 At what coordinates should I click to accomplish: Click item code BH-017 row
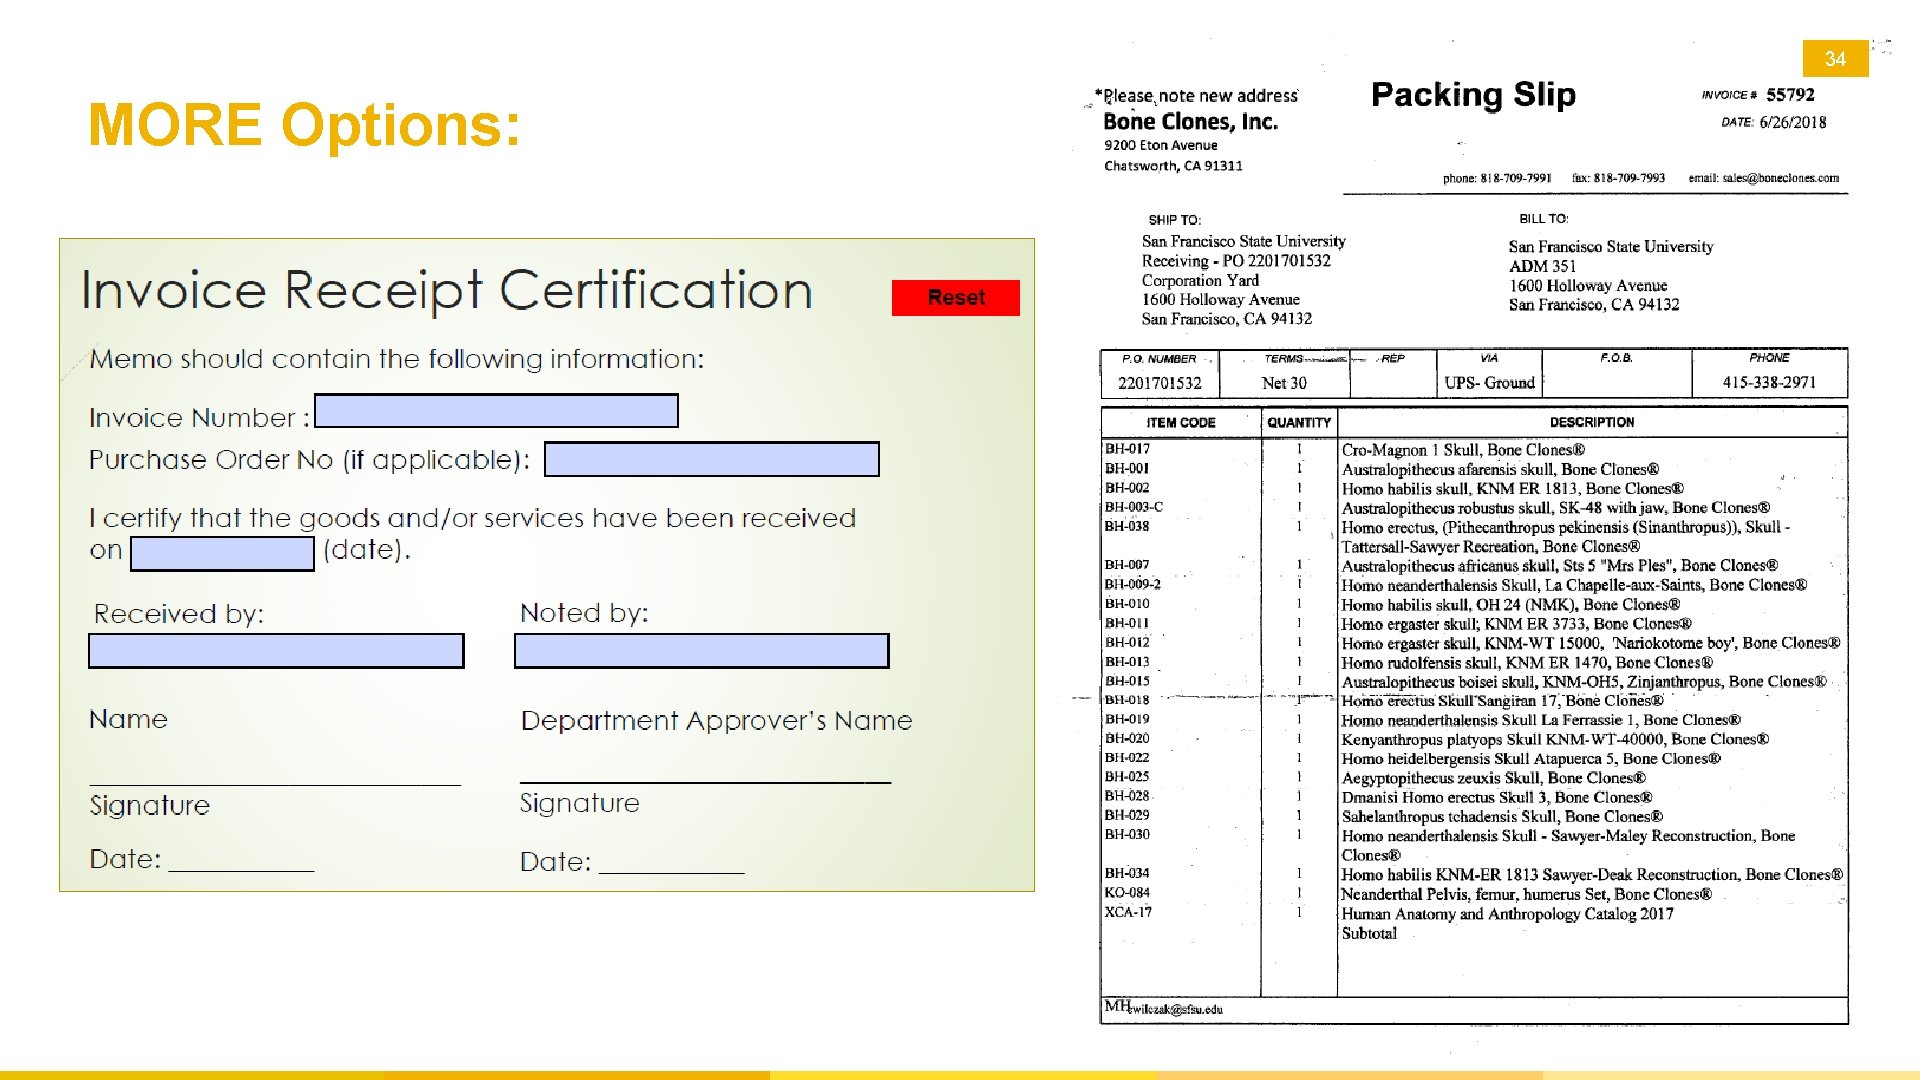(x=1127, y=449)
